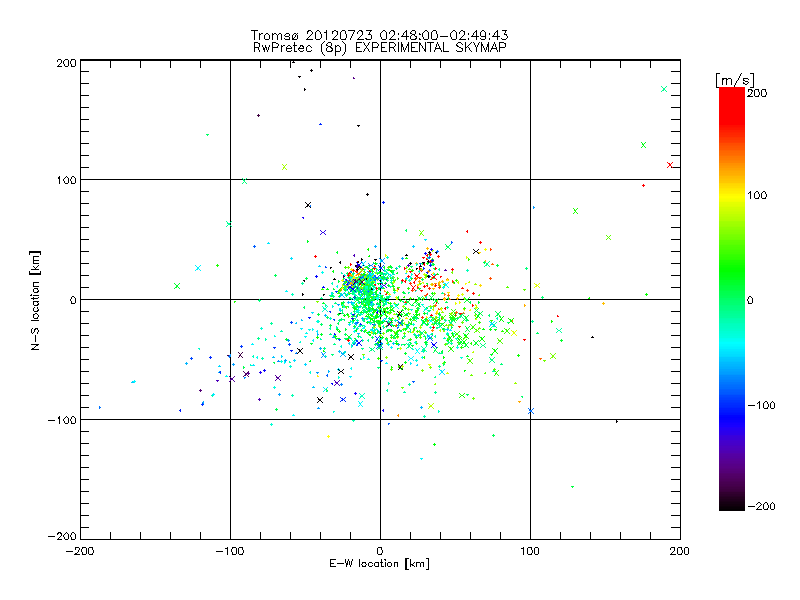Click the E-W axis tick label '100'

click(530, 551)
